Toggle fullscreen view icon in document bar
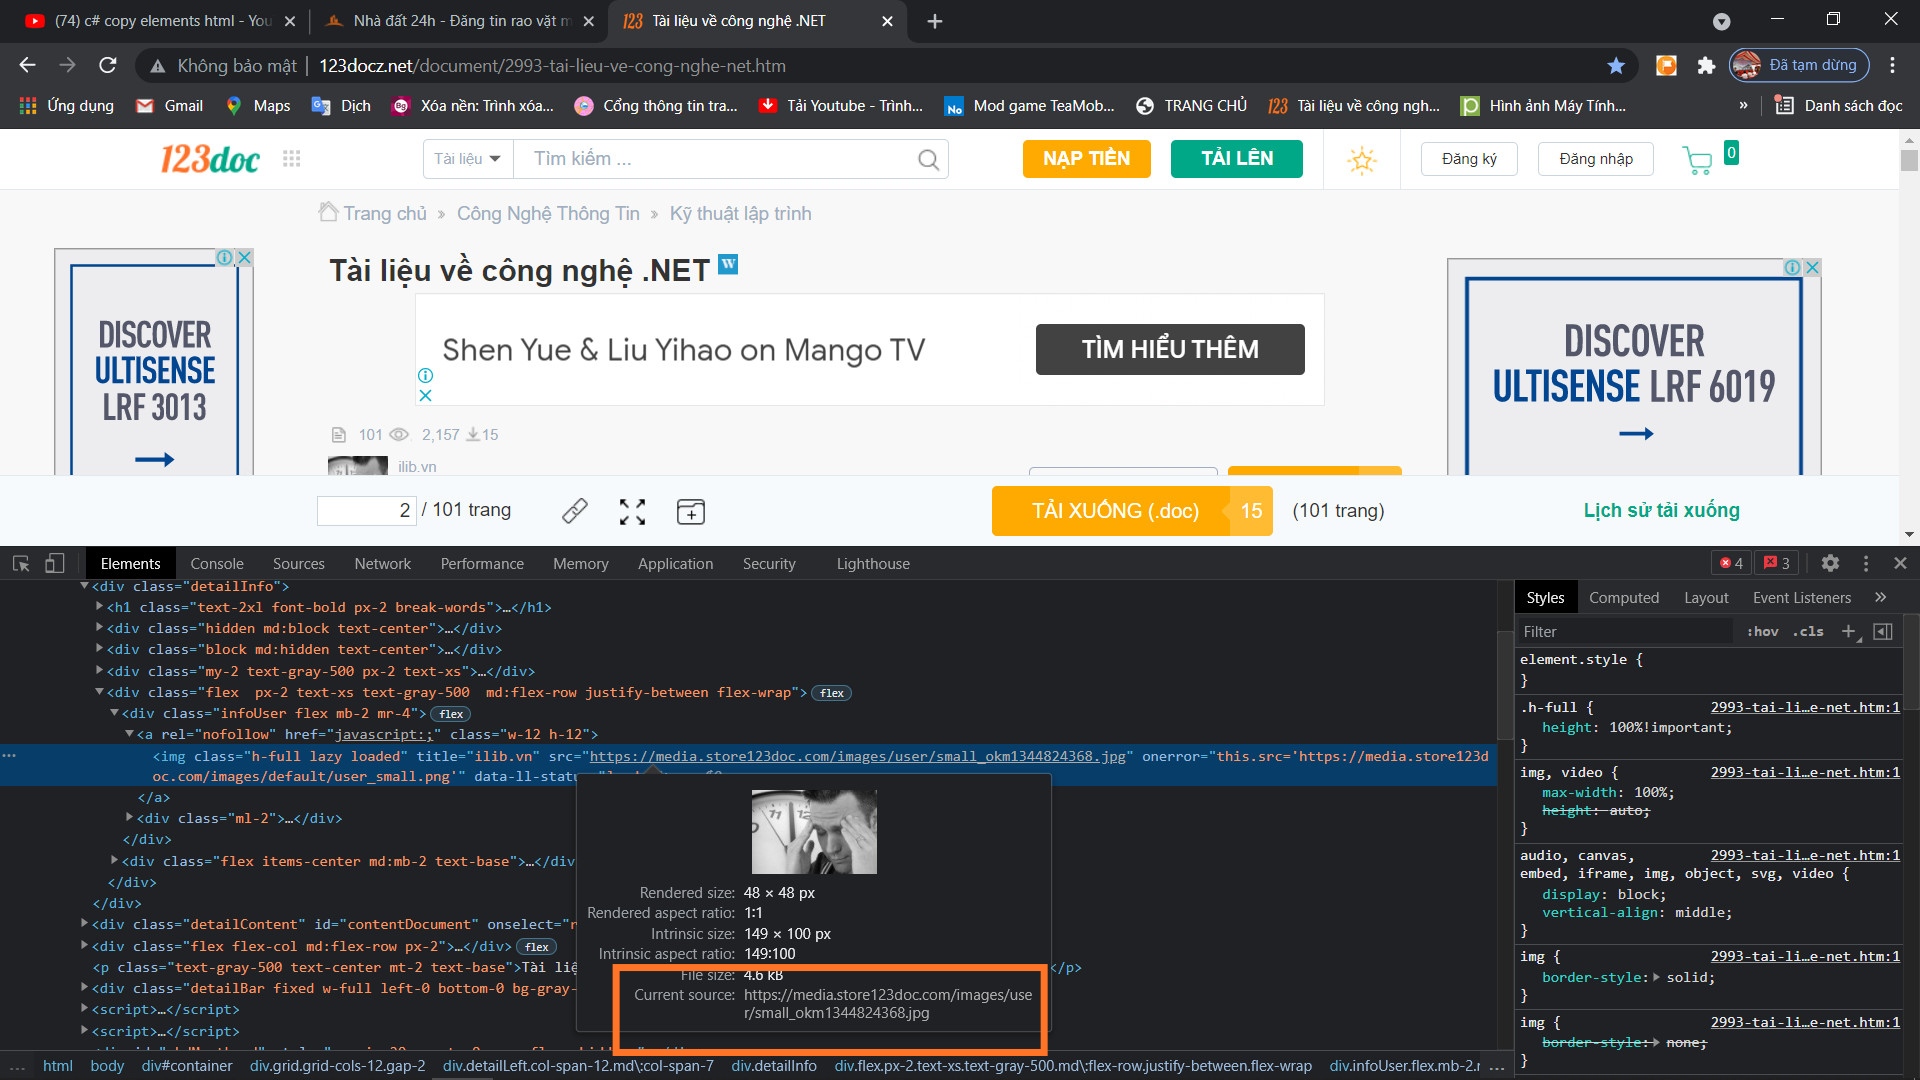This screenshot has width=1920, height=1080. pos(632,511)
